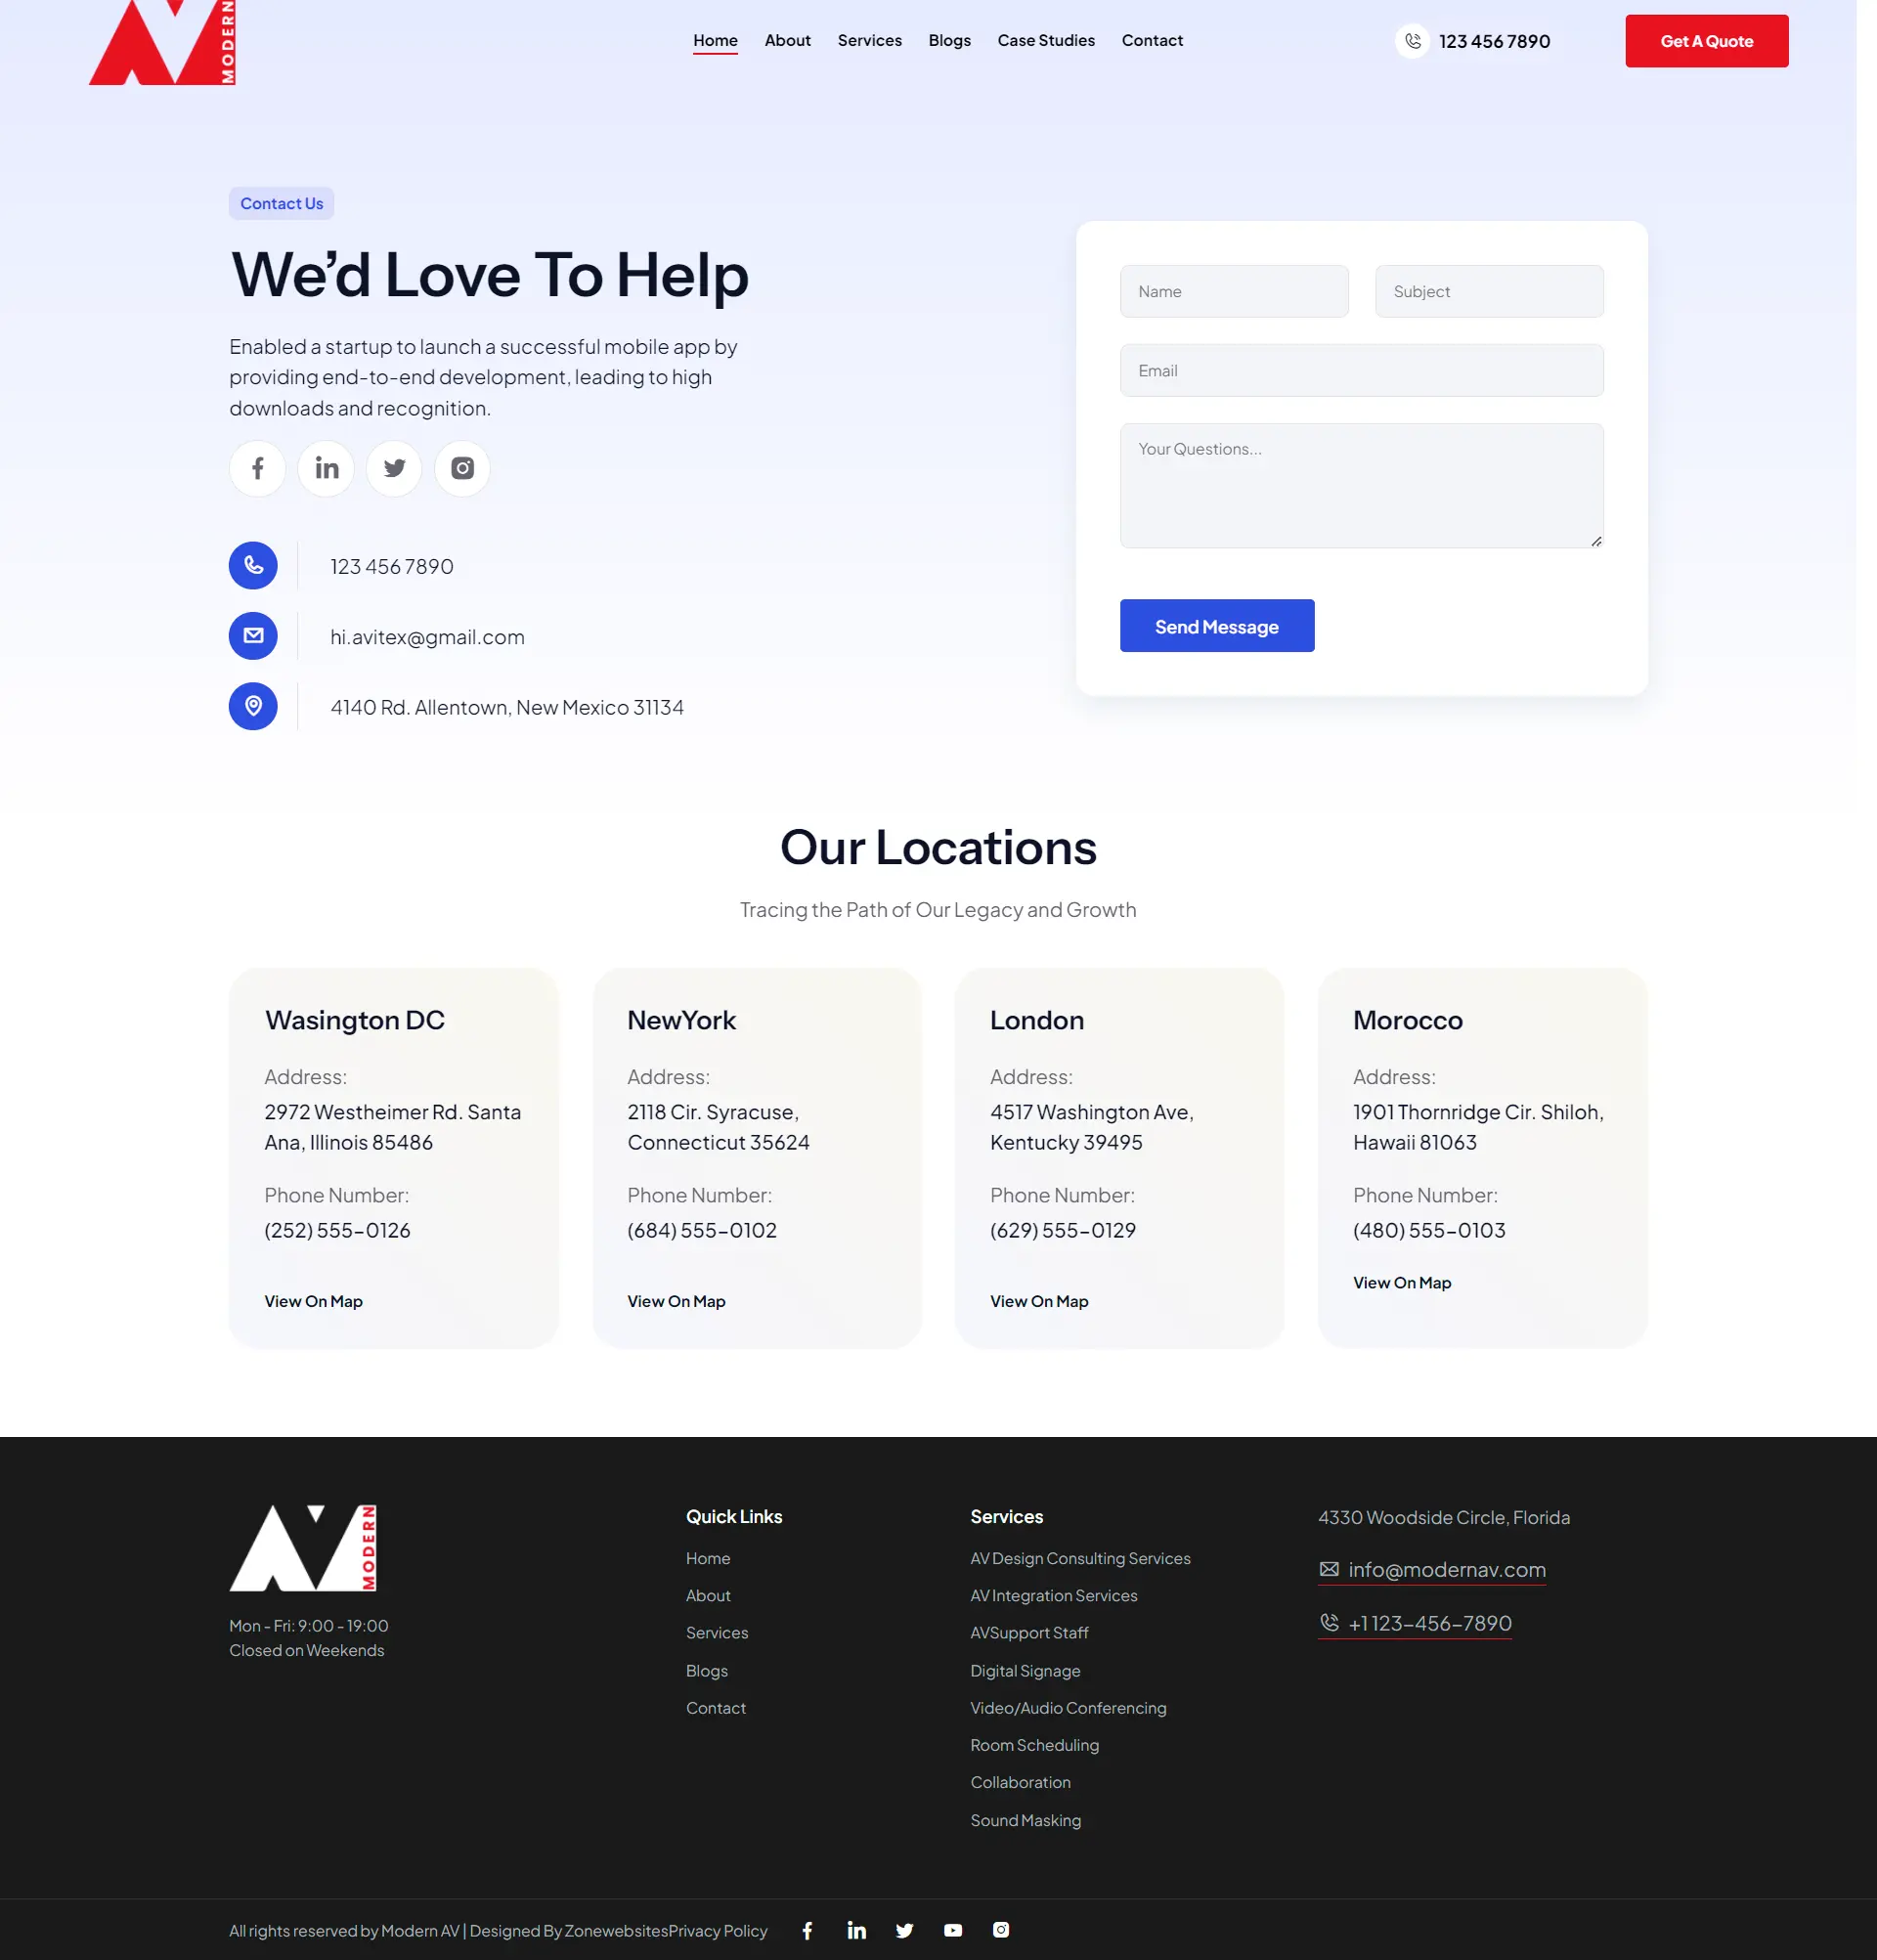
Task: Click the Email input field
Action: [x=1363, y=370]
